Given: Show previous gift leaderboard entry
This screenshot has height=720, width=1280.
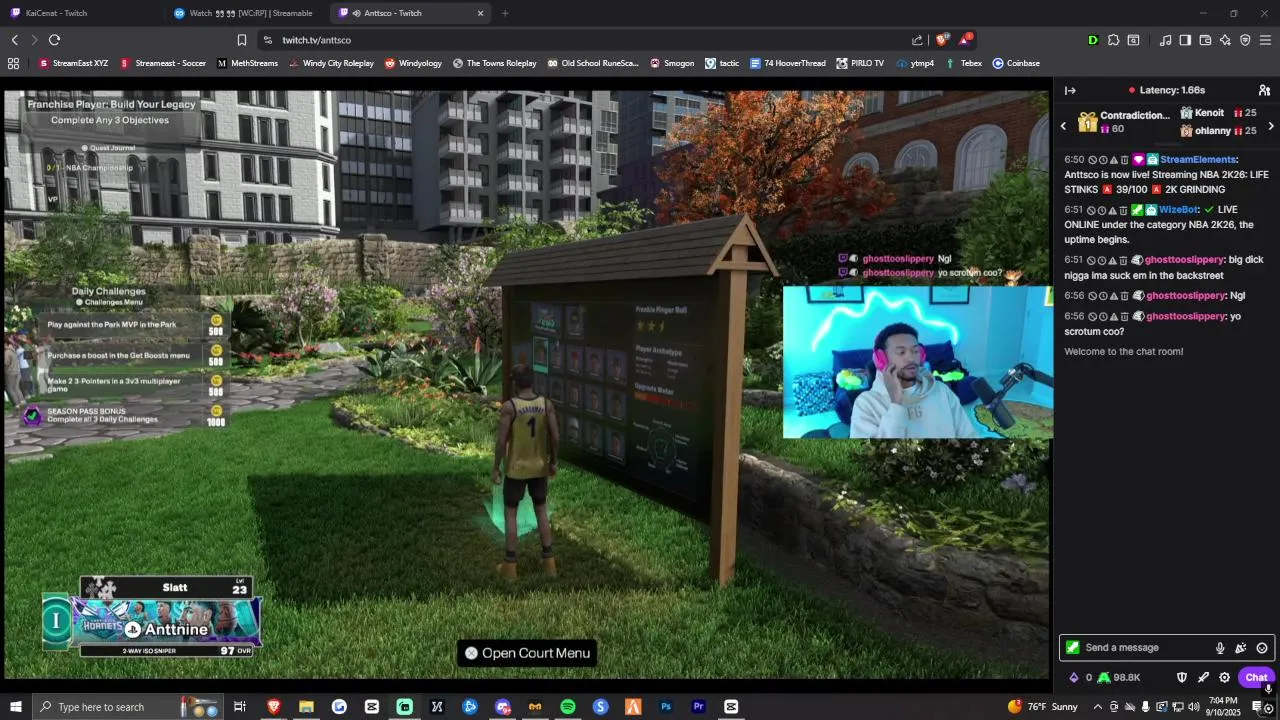Looking at the screenshot, I should click(x=1063, y=125).
